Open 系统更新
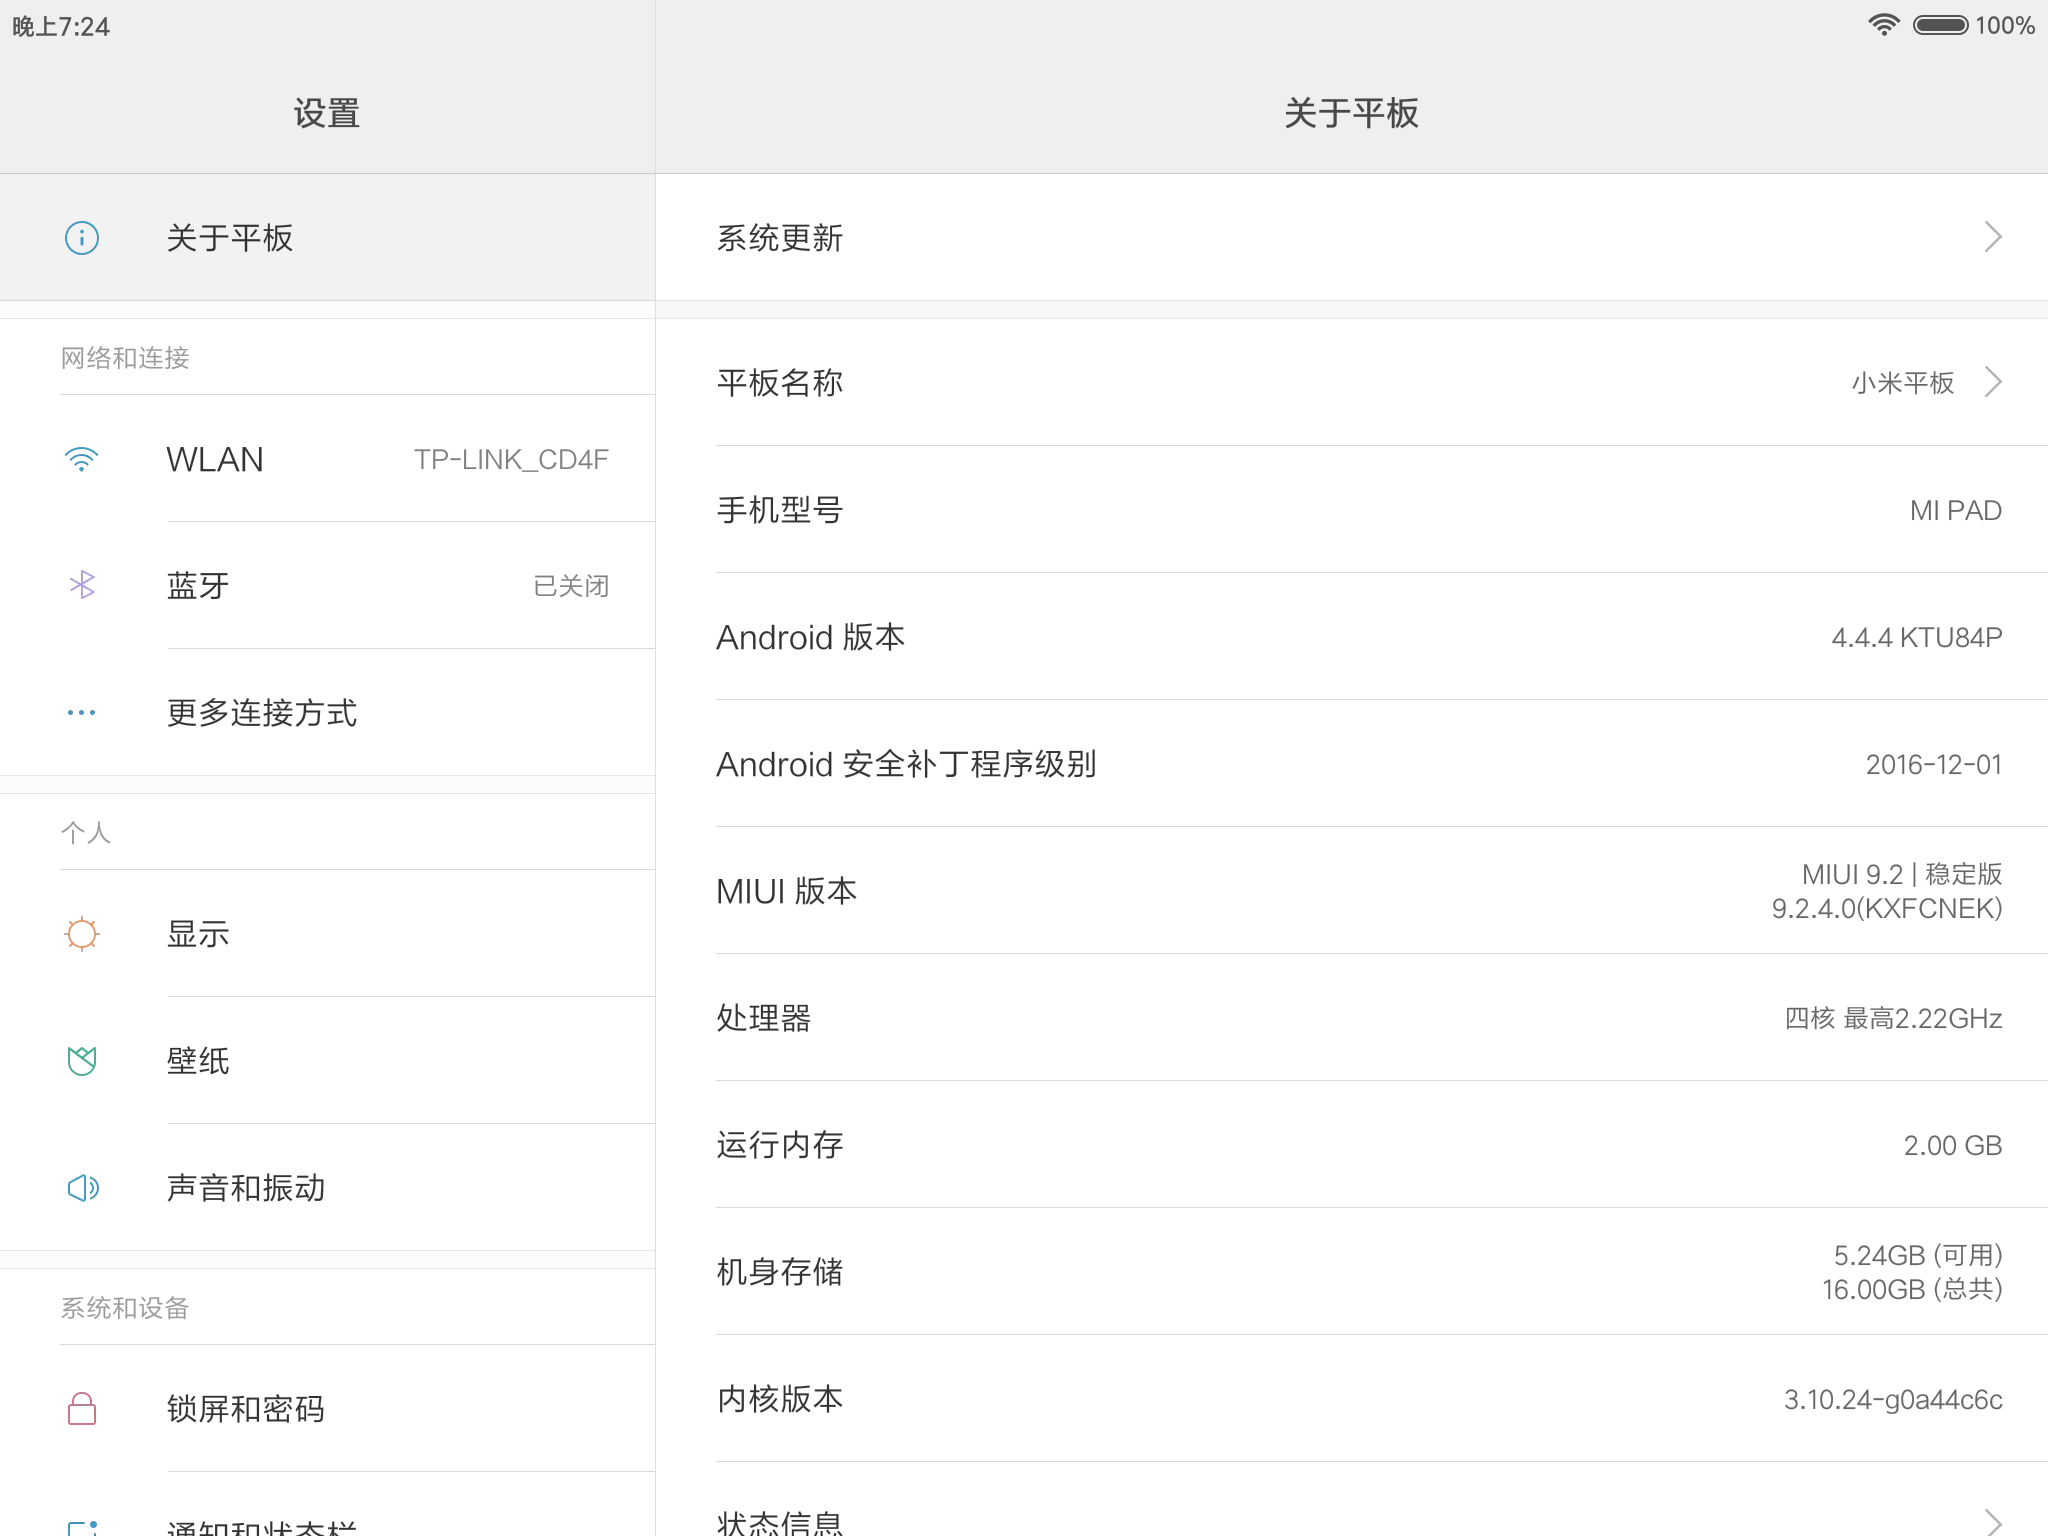This screenshot has width=2048, height=1536. (1352, 238)
